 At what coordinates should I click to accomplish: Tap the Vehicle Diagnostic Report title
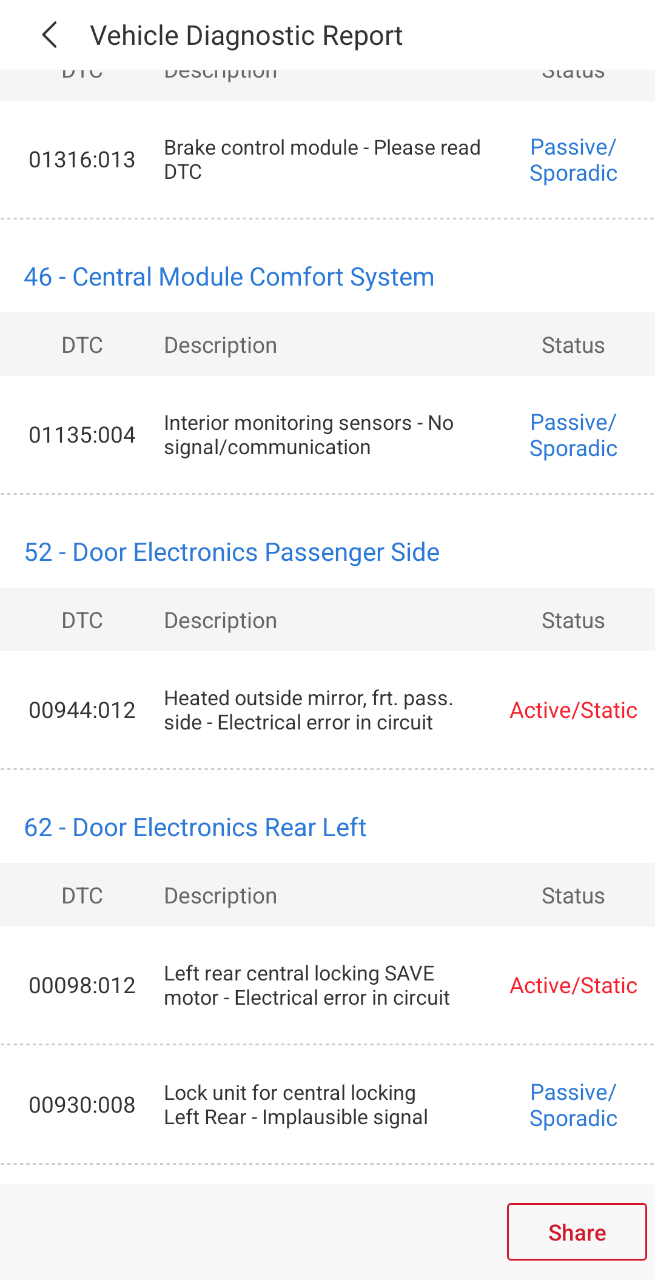point(246,36)
